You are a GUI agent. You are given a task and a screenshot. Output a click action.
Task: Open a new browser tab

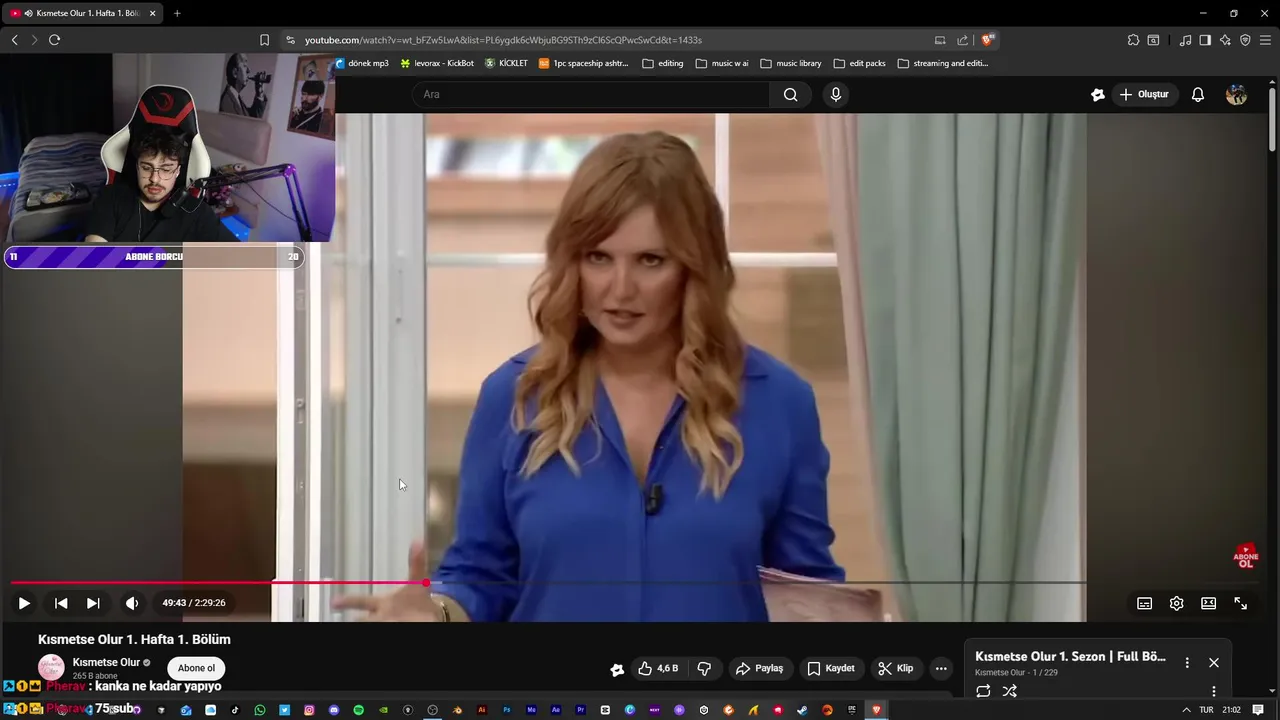point(177,13)
